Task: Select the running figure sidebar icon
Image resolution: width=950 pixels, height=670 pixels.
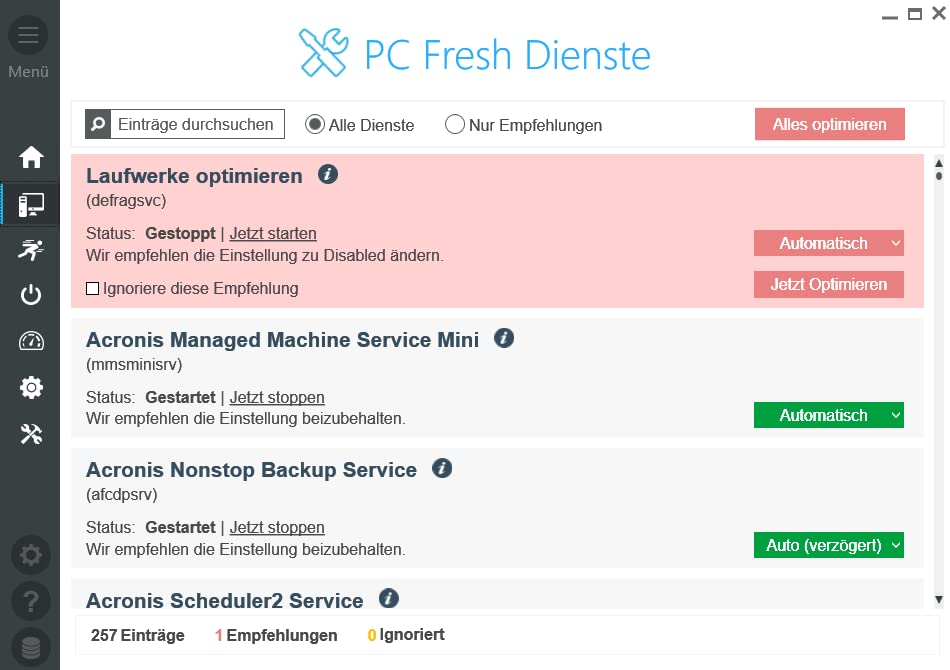Action: pyautogui.click(x=31, y=250)
